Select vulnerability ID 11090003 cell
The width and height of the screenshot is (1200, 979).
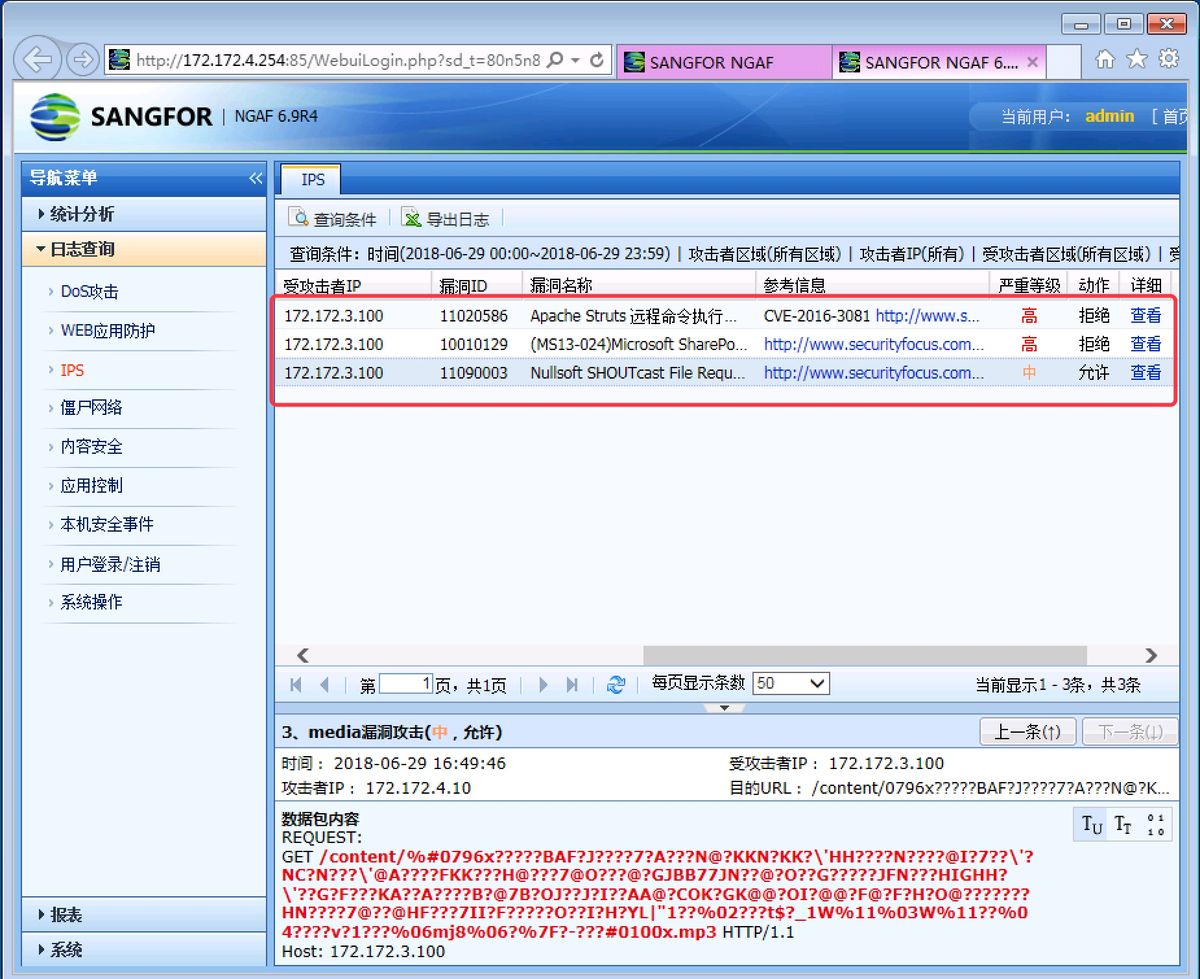click(474, 373)
